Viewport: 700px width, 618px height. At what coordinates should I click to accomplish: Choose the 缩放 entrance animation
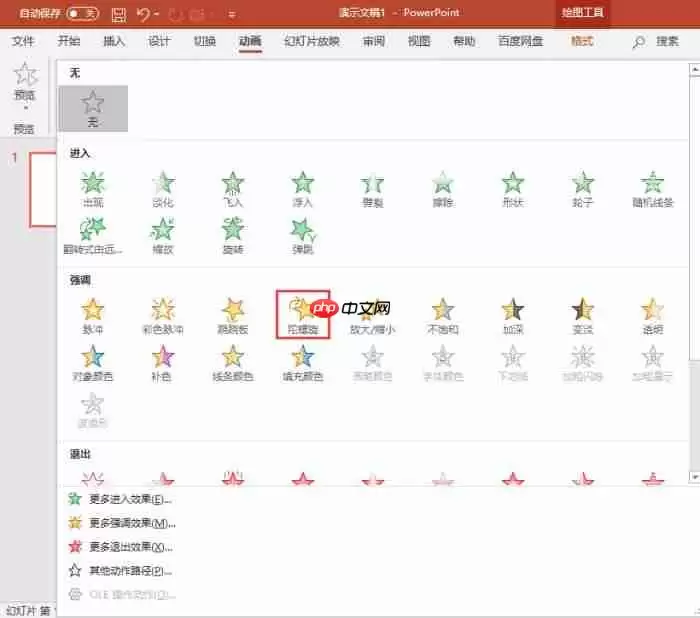point(163,236)
